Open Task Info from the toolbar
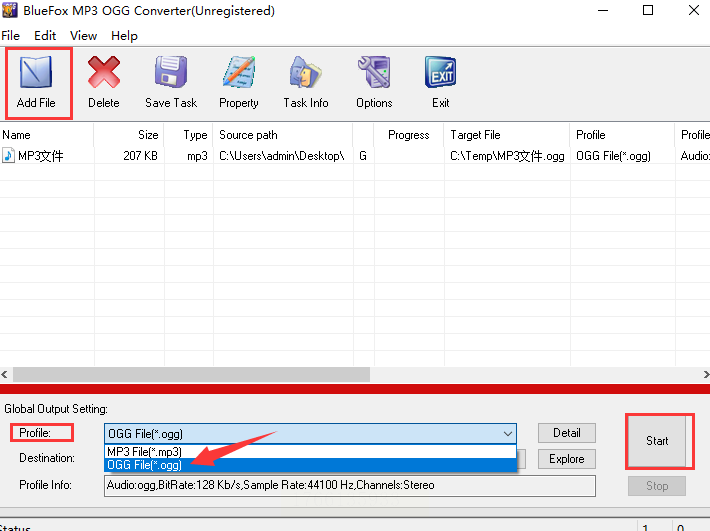 [306, 72]
